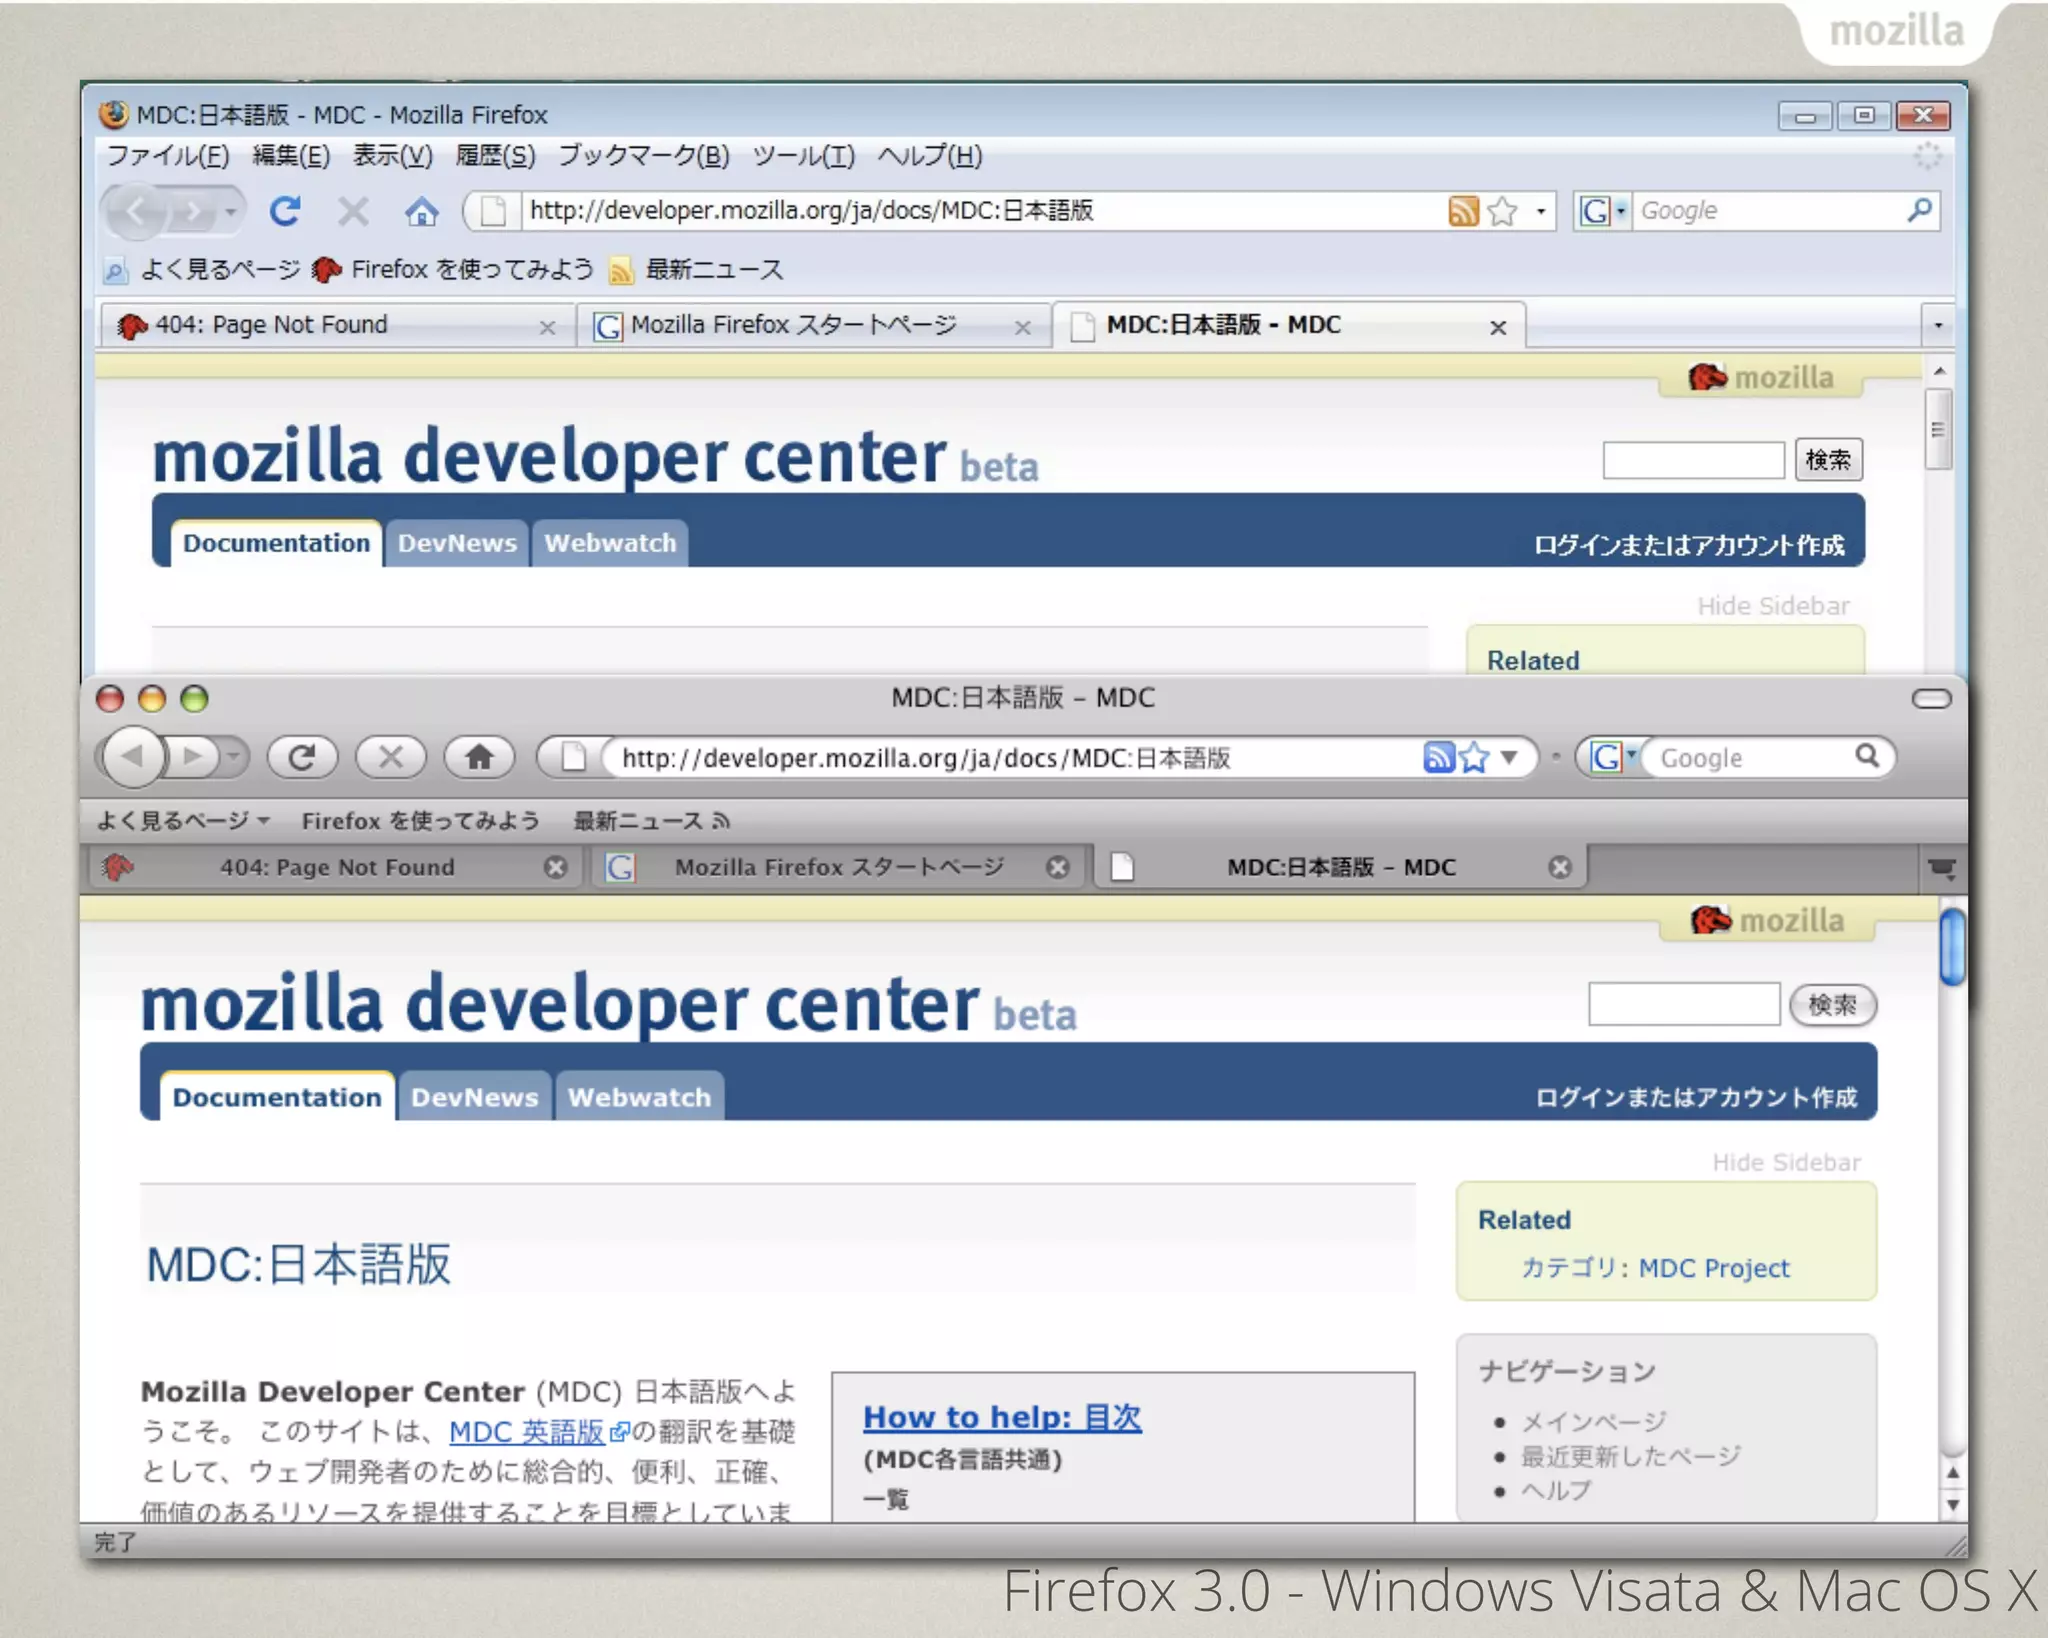Click 最新ニュース feed bookmark in Mac Firefox
The image size is (2048, 1638).
point(651,821)
